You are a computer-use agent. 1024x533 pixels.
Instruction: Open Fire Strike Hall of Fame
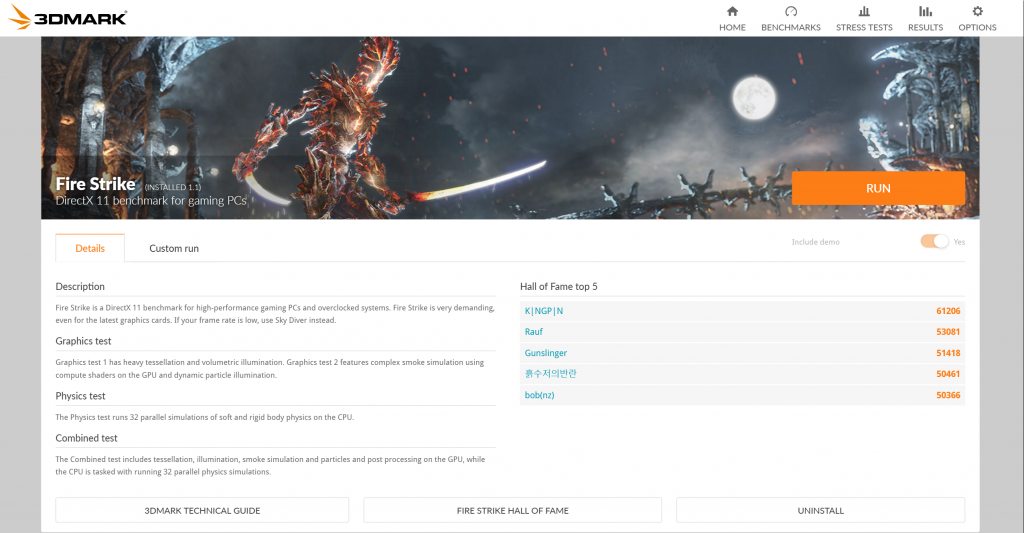pyautogui.click(x=512, y=510)
